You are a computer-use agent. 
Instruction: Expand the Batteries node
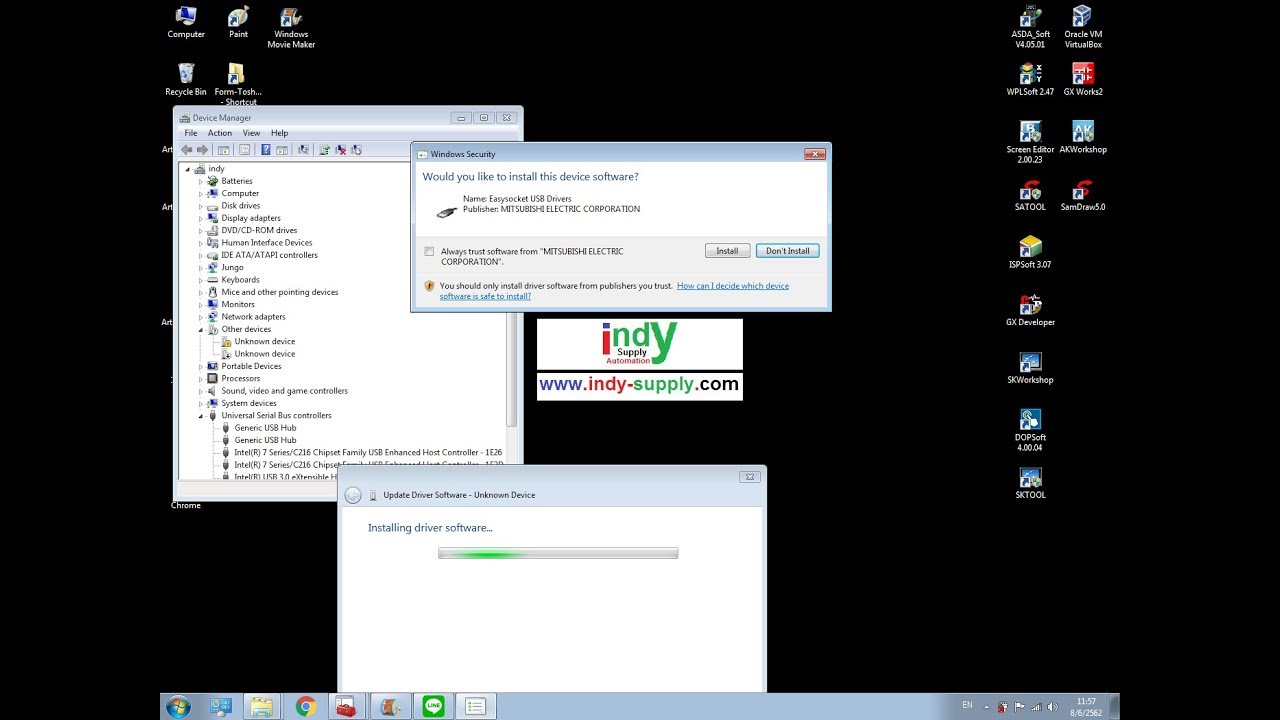[200, 182]
